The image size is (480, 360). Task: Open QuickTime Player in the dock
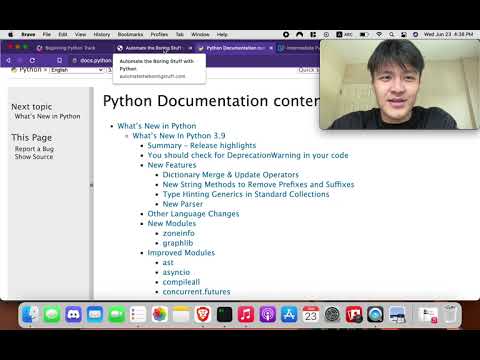click(375, 314)
